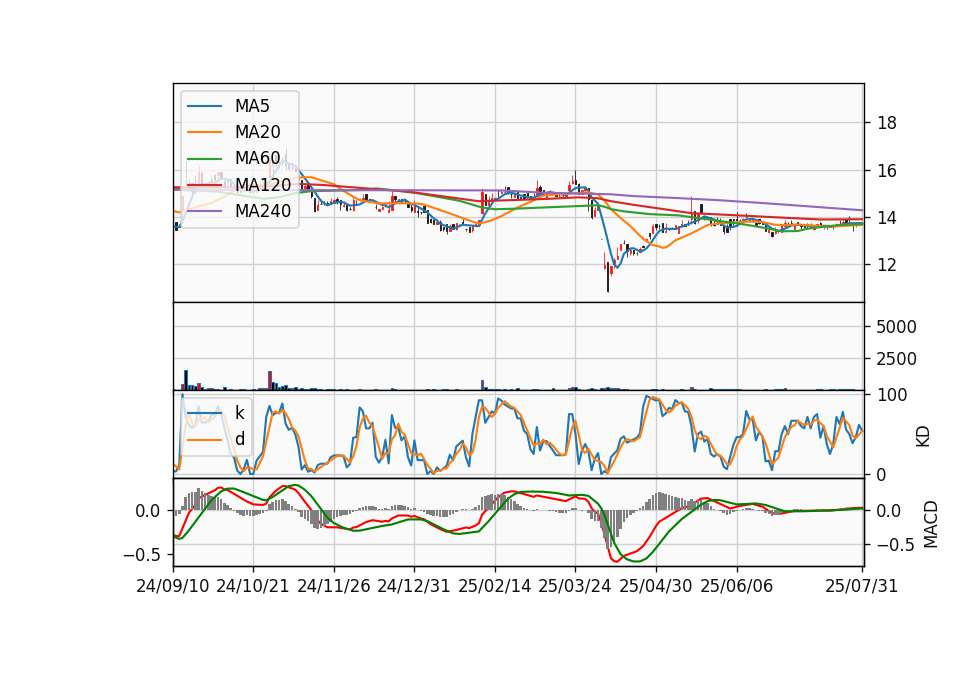Click the left MACD axis value −0.5
Viewport: 960px width, 690px height.
coord(141,555)
